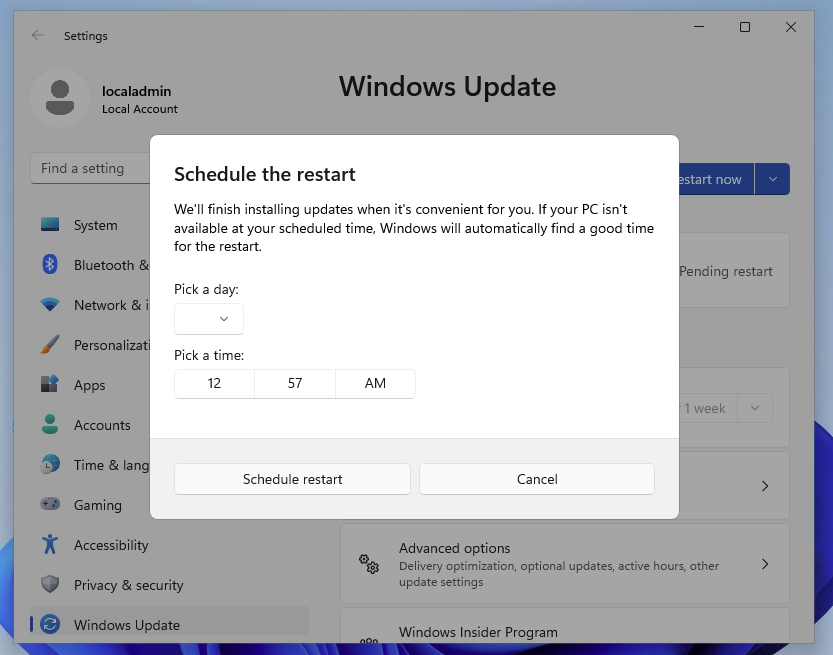Open the Time & language globe icon

pyautogui.click(x=50, y=464)
